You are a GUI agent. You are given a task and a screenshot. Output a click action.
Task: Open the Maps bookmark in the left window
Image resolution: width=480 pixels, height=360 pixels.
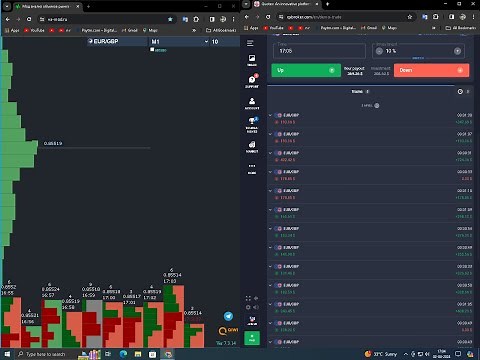click(x=150, y=30)
